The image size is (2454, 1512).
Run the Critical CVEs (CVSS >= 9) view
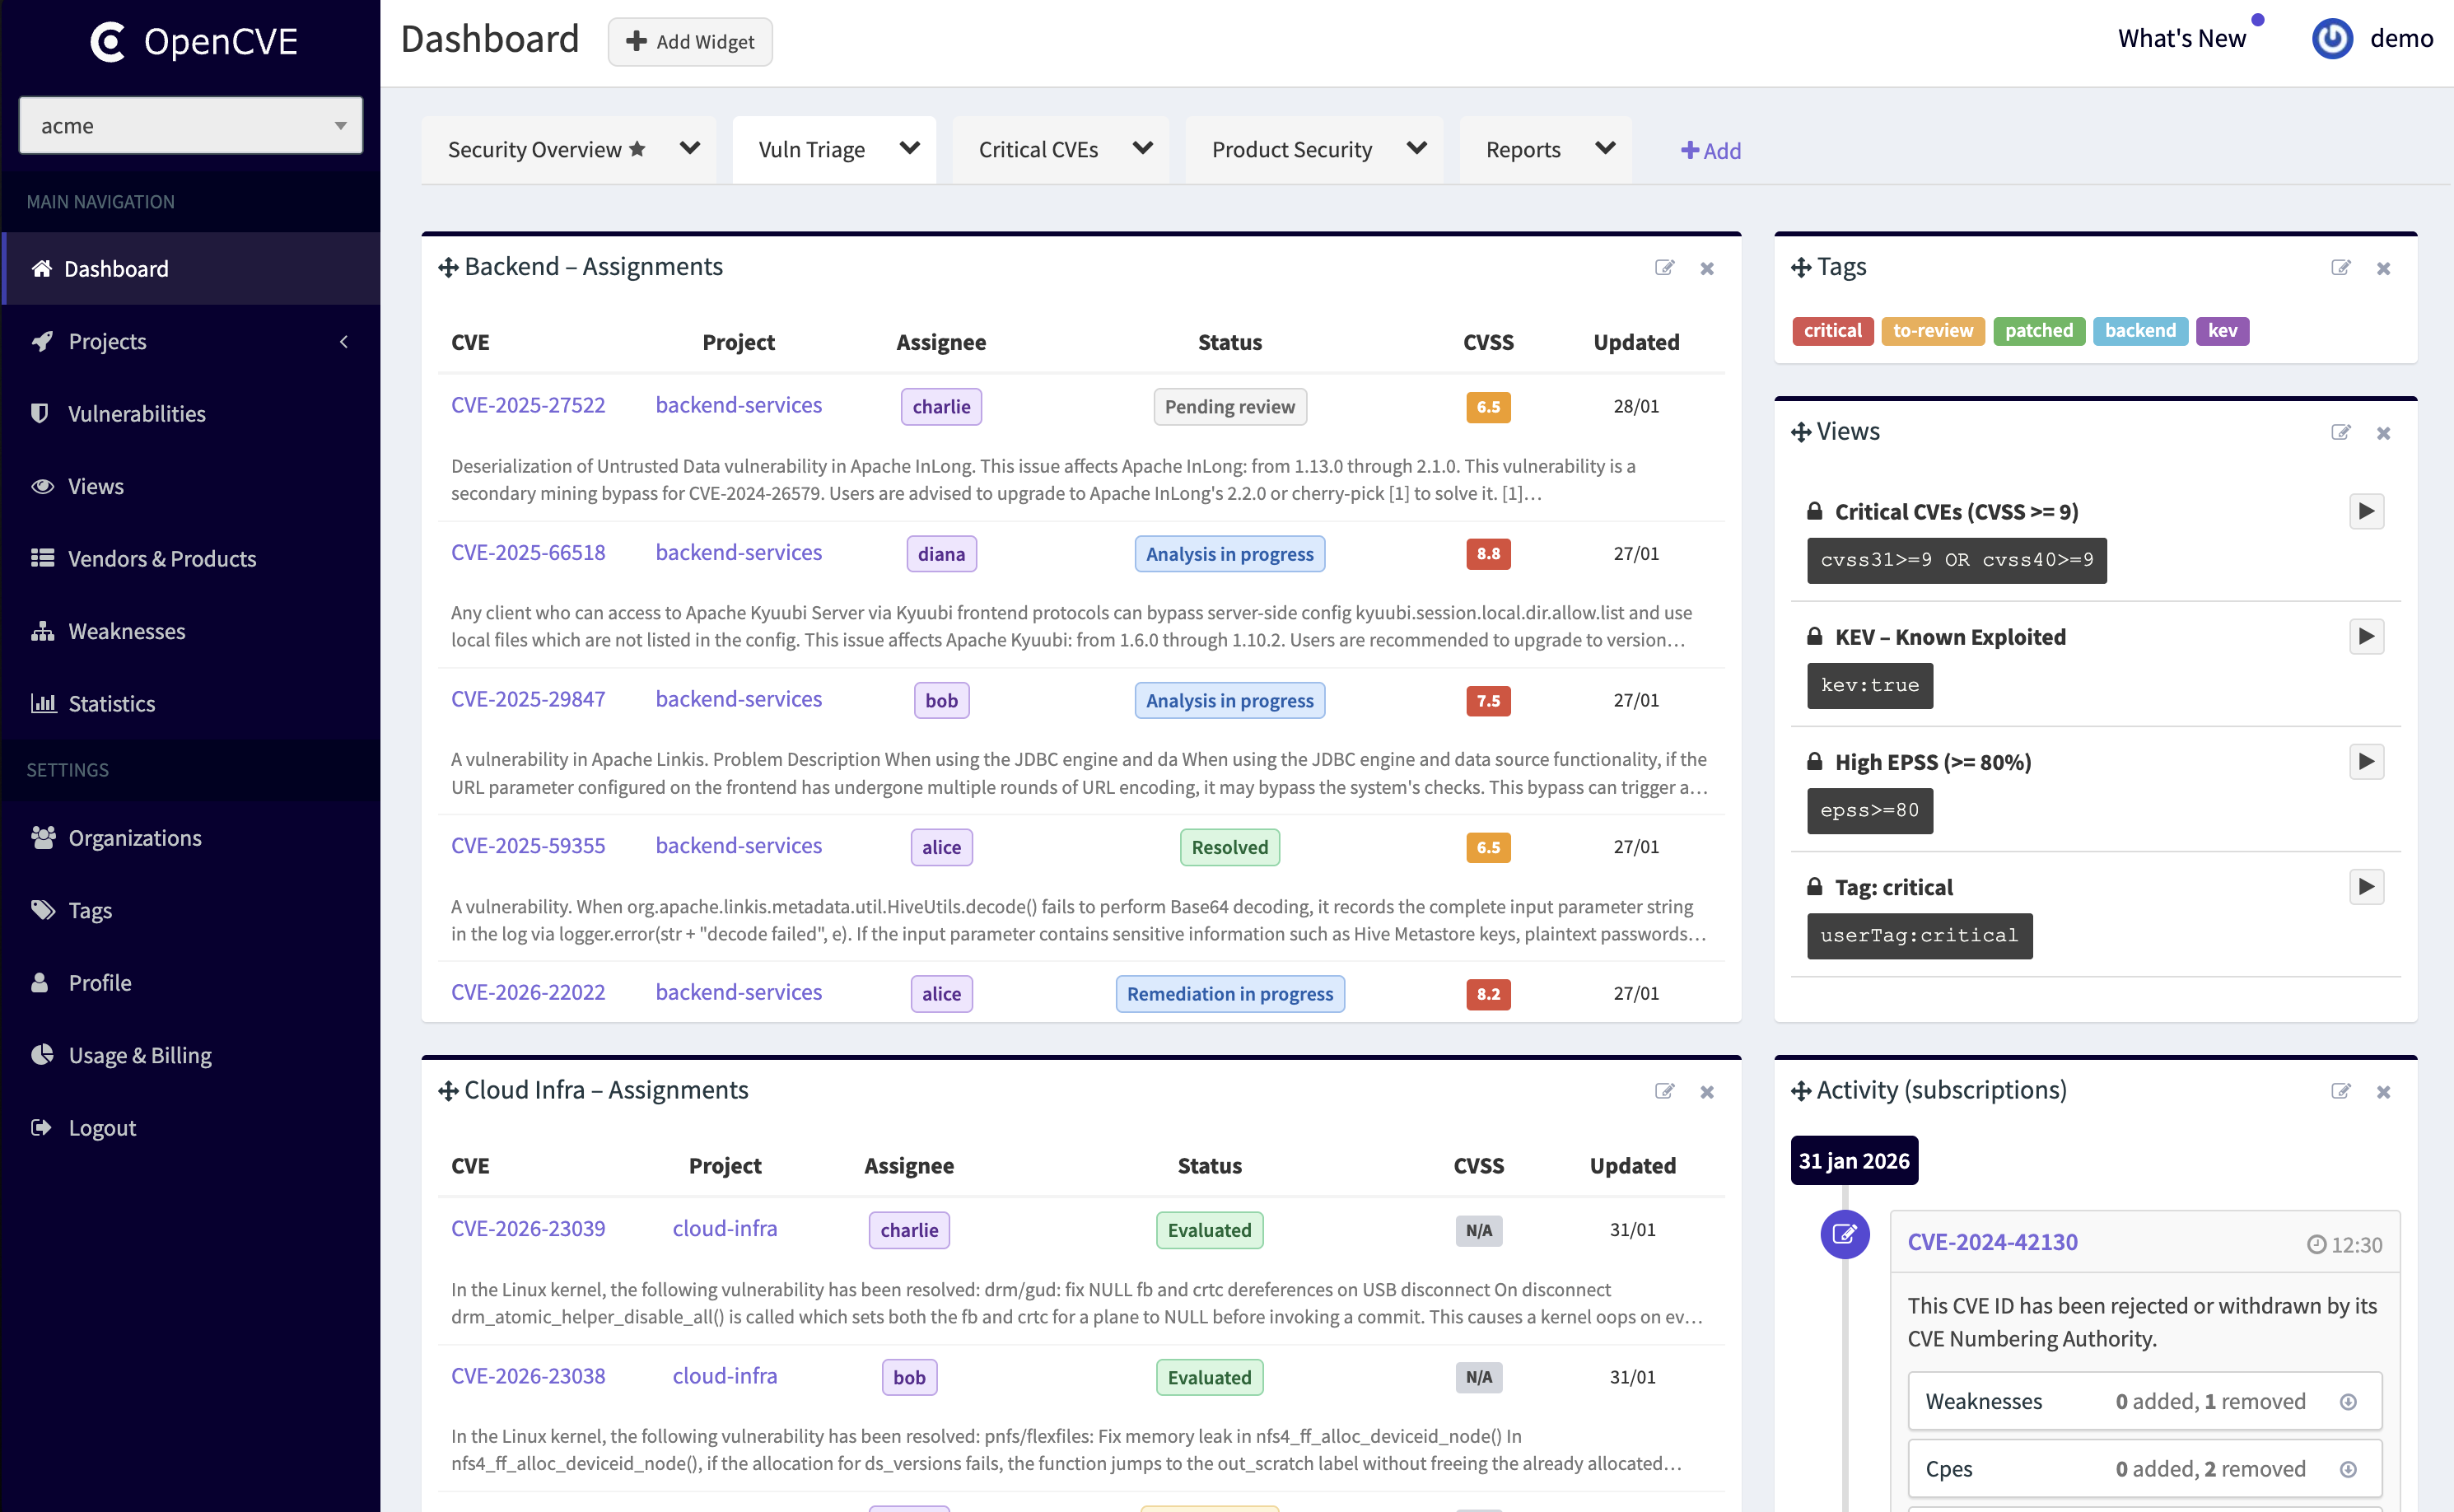click(x=2366, y=511)
